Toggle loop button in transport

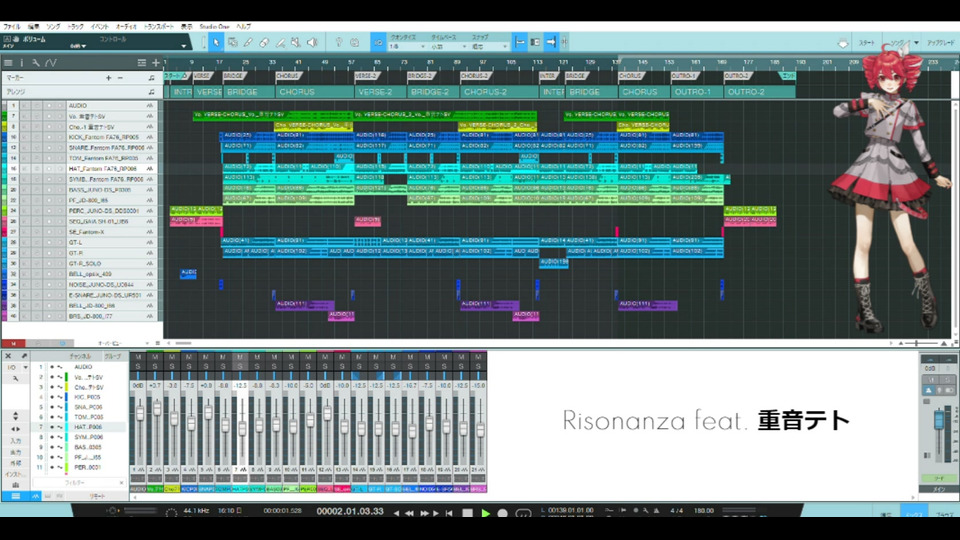tap(523, 513)
